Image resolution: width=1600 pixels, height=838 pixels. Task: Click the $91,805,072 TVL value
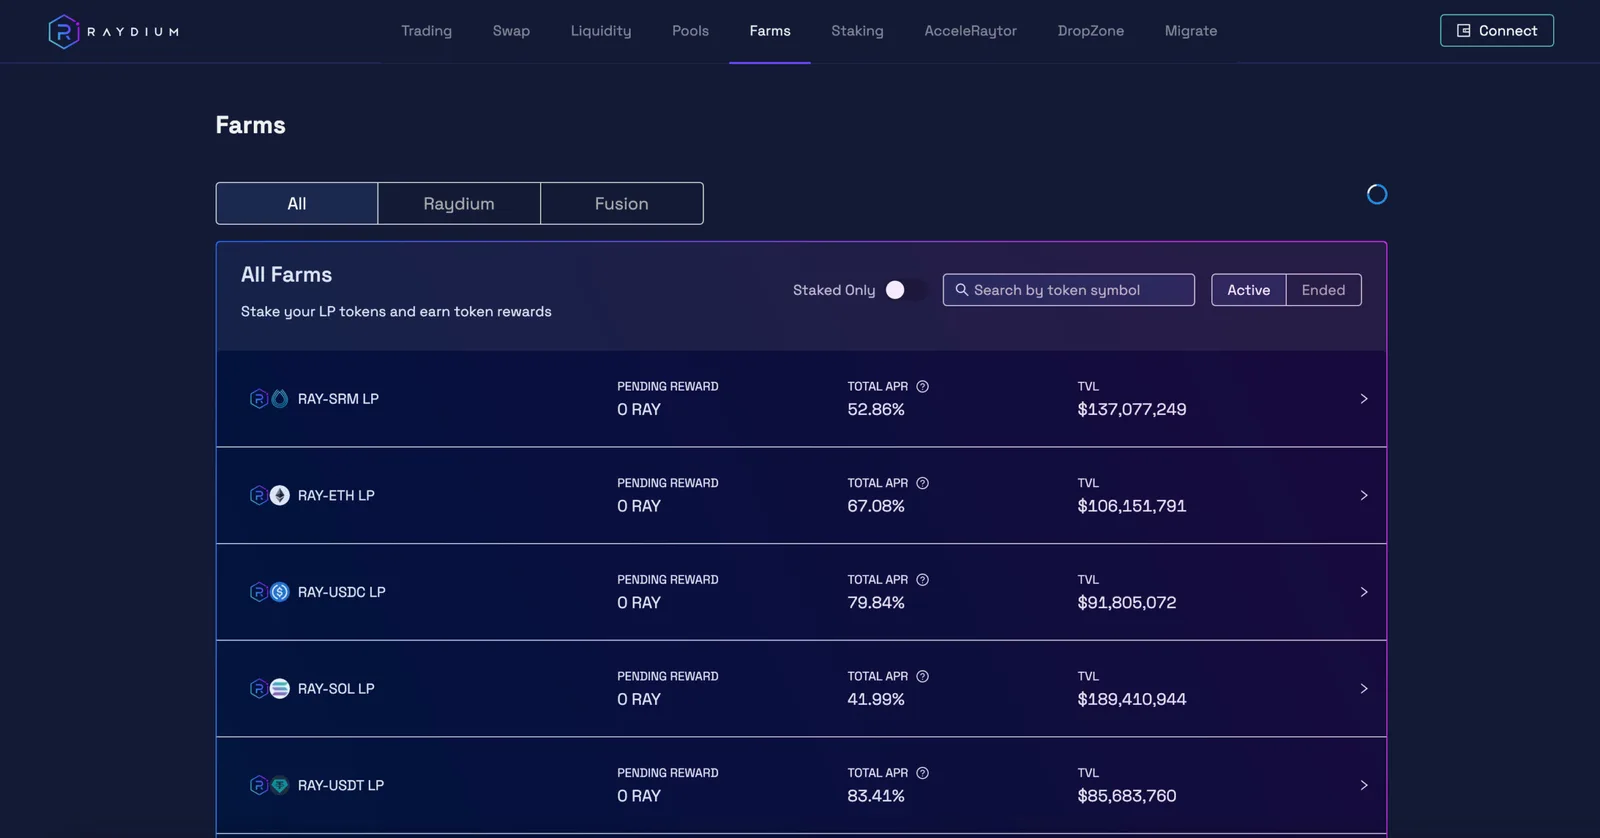(1127, 603)
